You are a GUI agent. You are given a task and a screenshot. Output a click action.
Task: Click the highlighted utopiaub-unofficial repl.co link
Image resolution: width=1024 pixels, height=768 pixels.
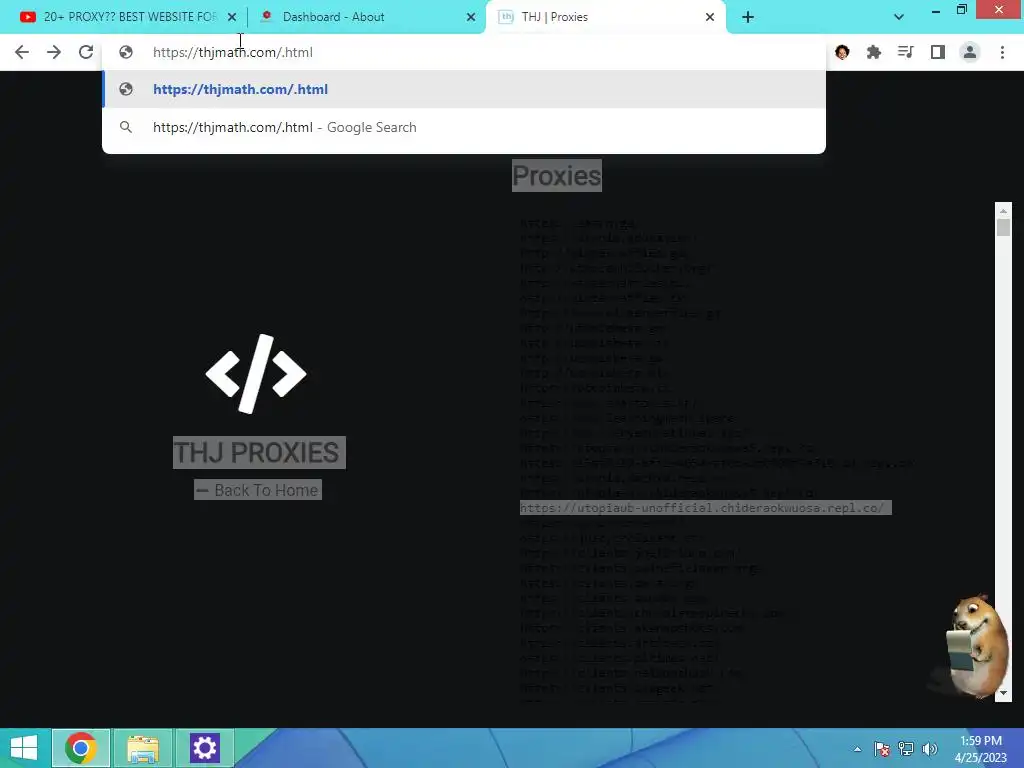(x=705, y=508)
